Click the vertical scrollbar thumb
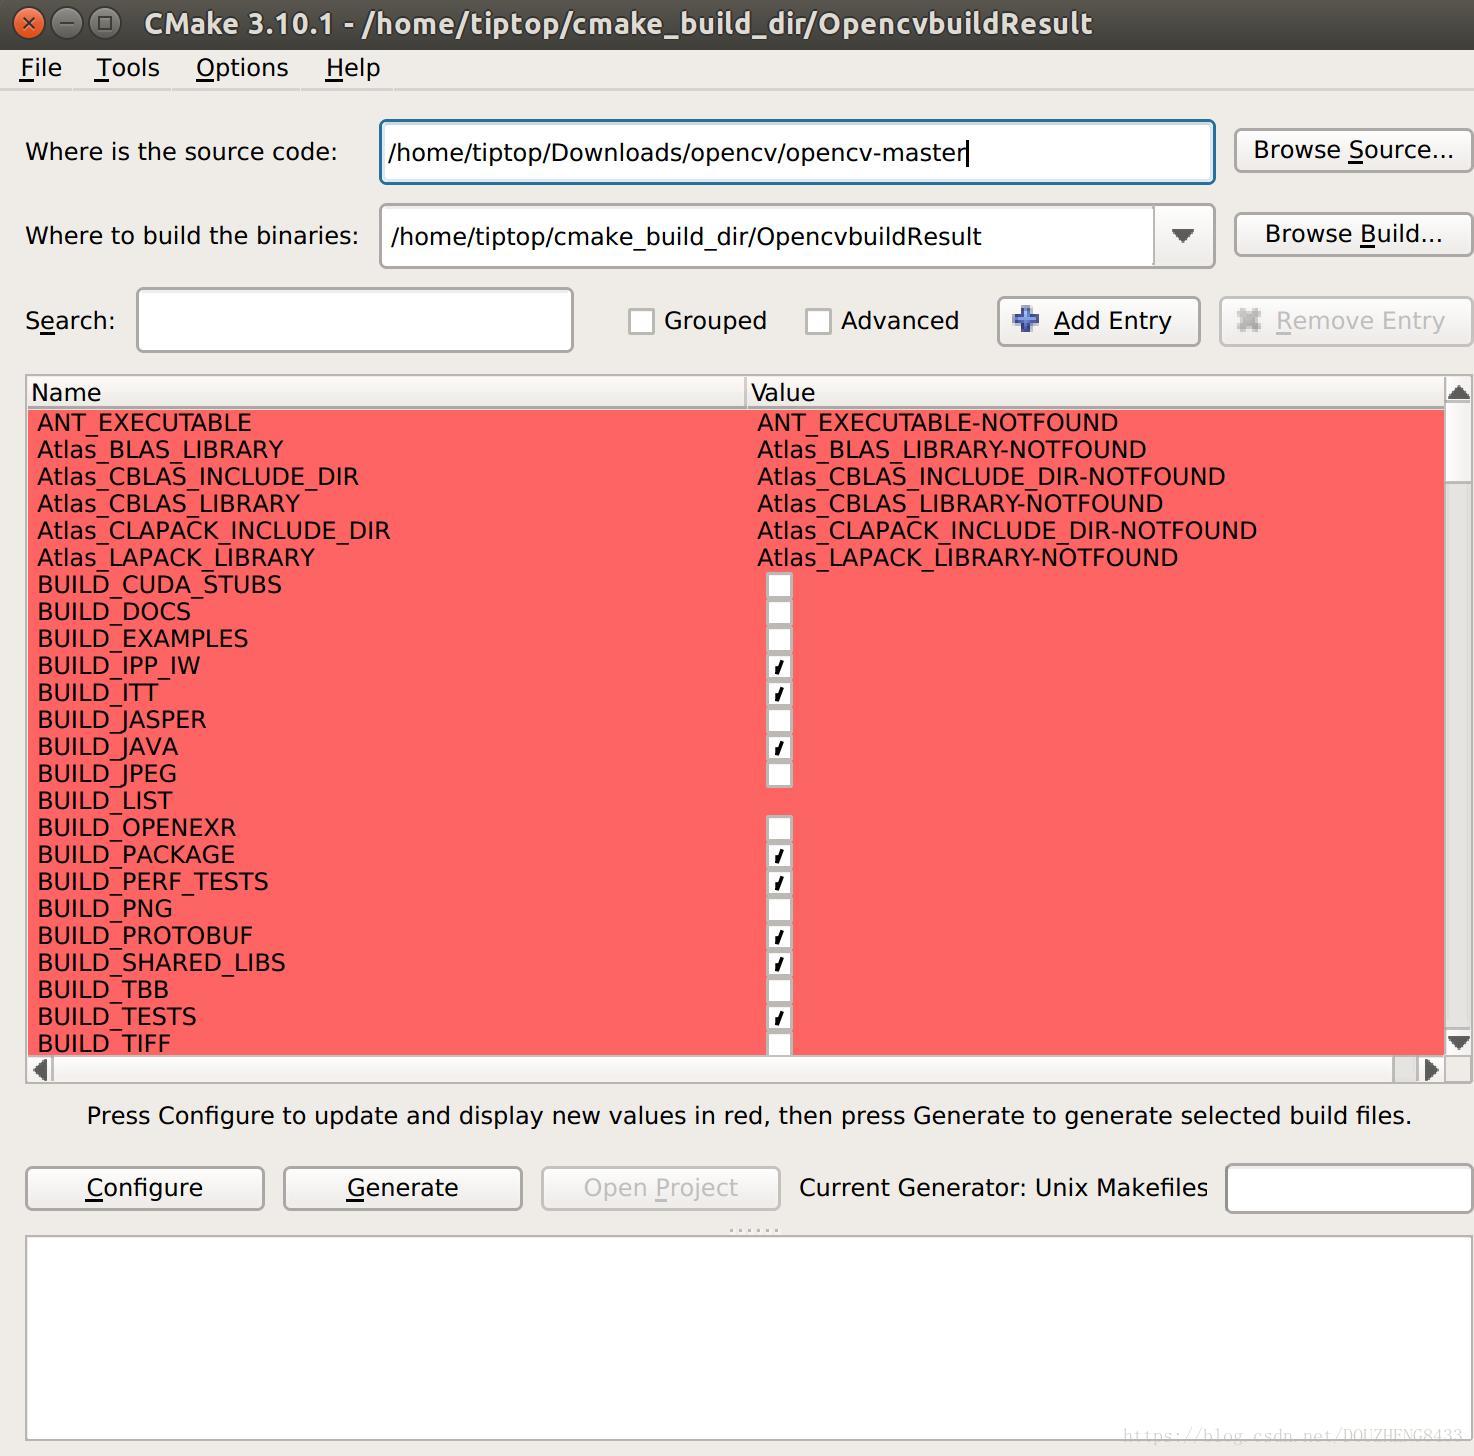Screen dimensions: 1474x1456 (1458, 442)
